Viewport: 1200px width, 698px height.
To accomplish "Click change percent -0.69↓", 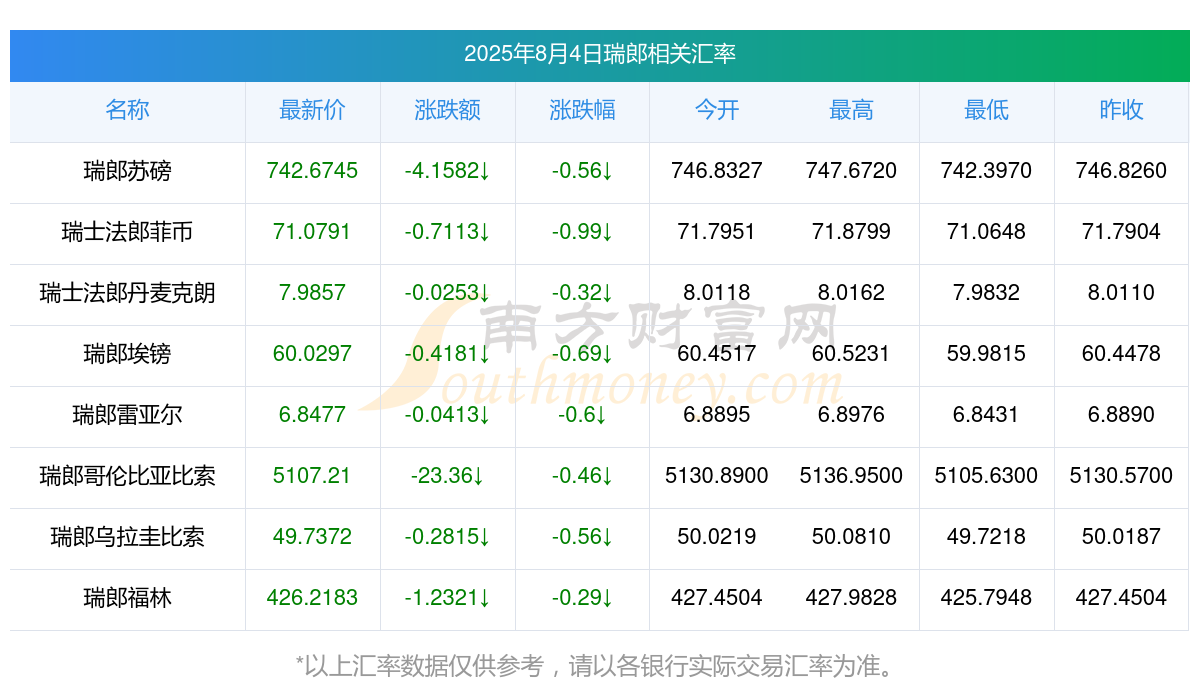I will [582, 353].
